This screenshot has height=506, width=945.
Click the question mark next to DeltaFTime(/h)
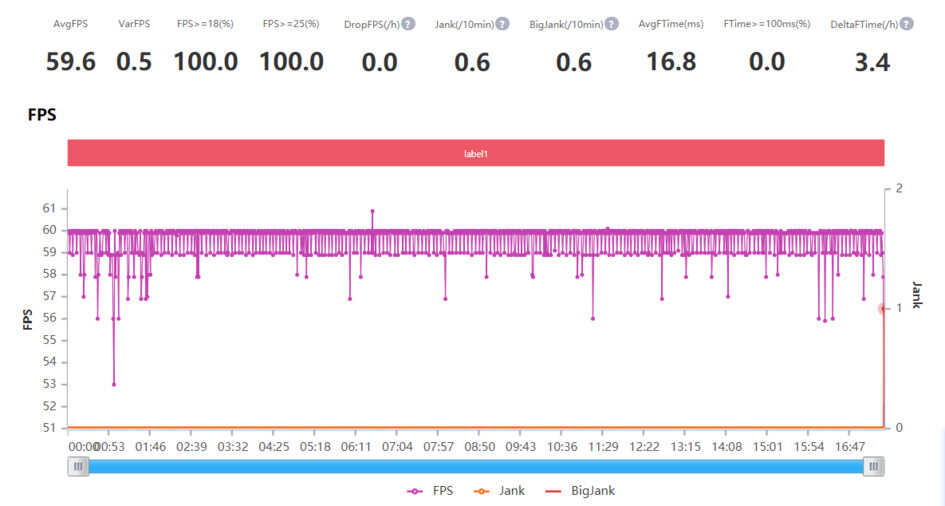click(x=906, y=23)
